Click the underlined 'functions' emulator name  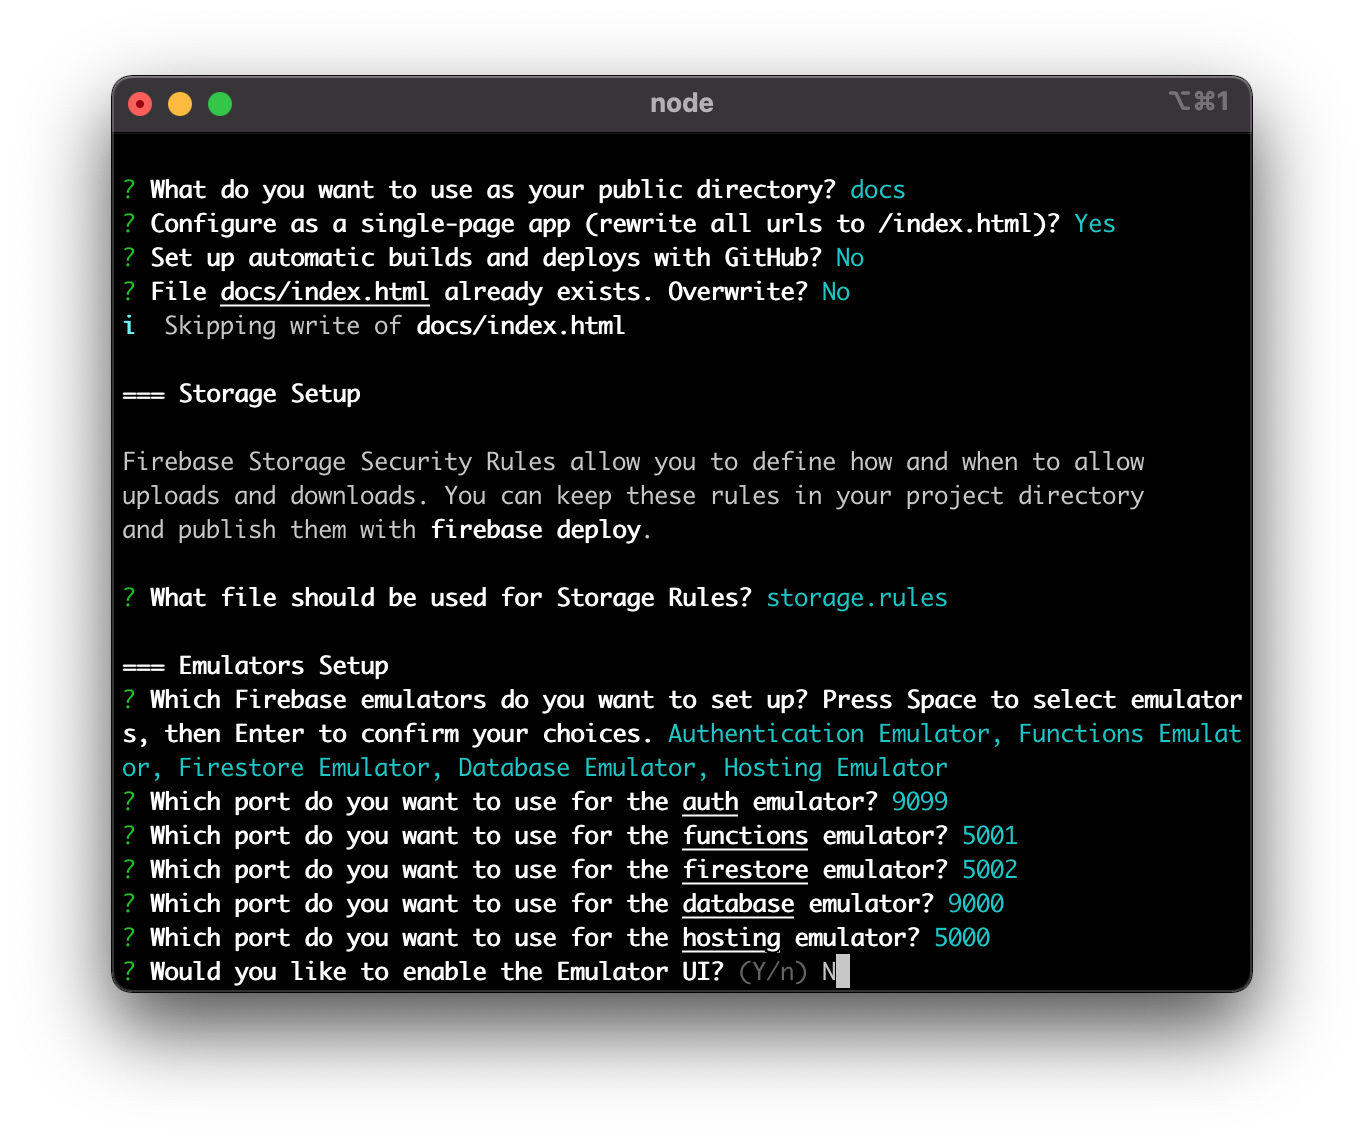(x=745, y=836)
